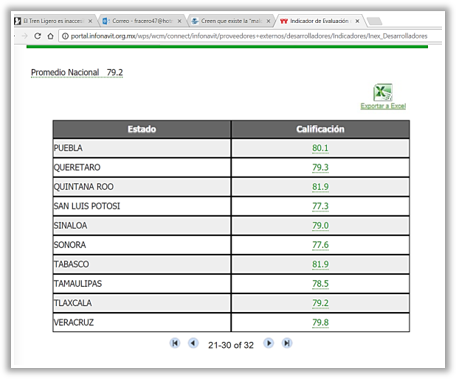Open Puebla score 80.1 link
456x379 pixels.
(x=320, y=148)
